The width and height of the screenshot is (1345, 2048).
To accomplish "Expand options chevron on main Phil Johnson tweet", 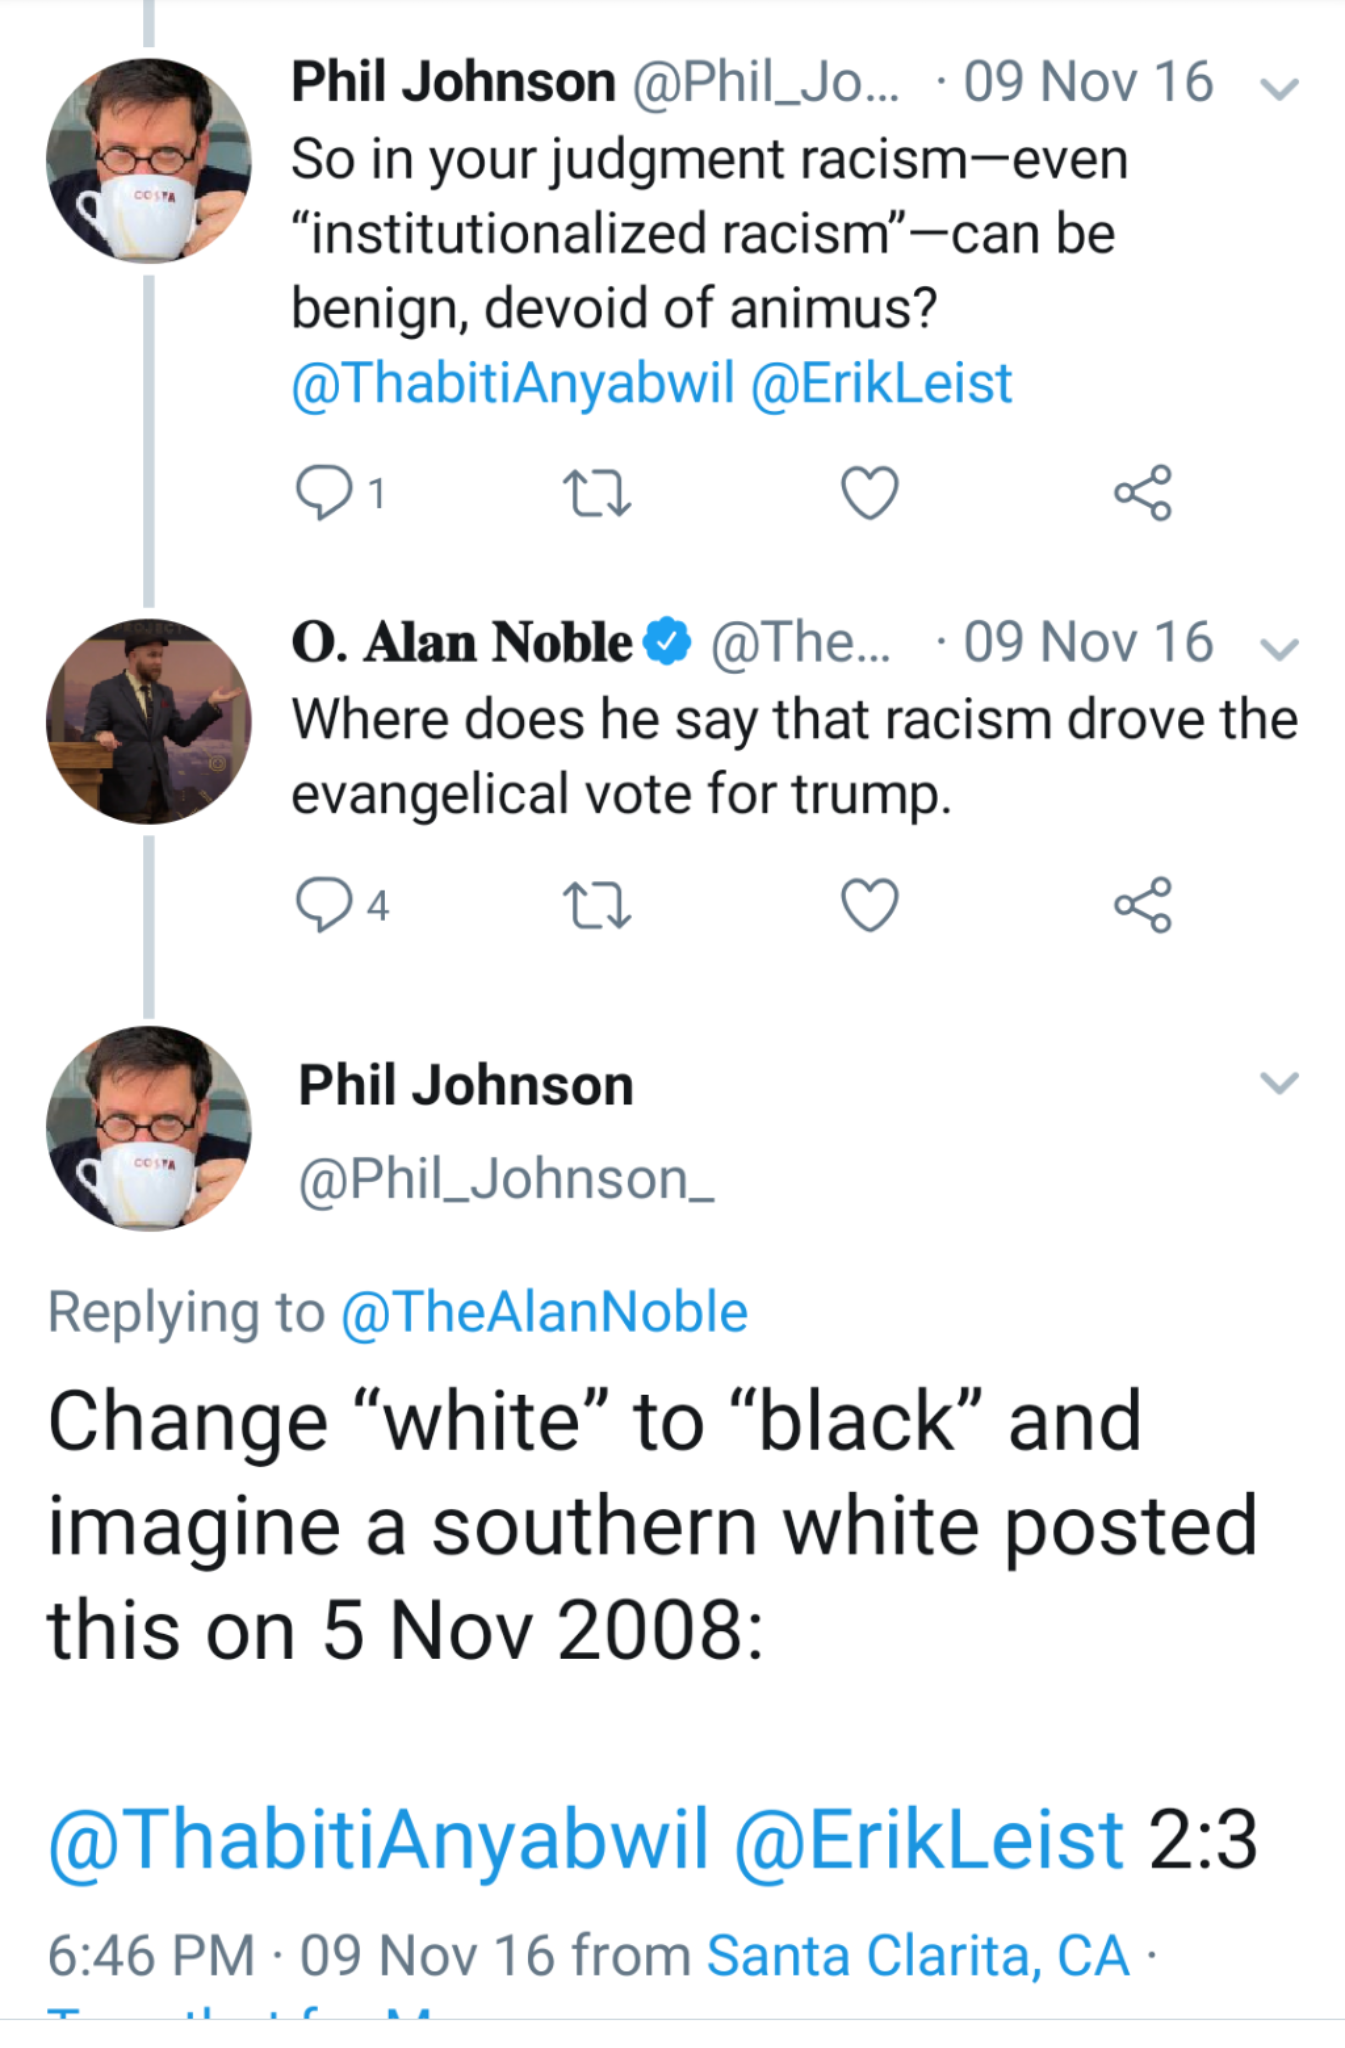I will 1279,1082.
